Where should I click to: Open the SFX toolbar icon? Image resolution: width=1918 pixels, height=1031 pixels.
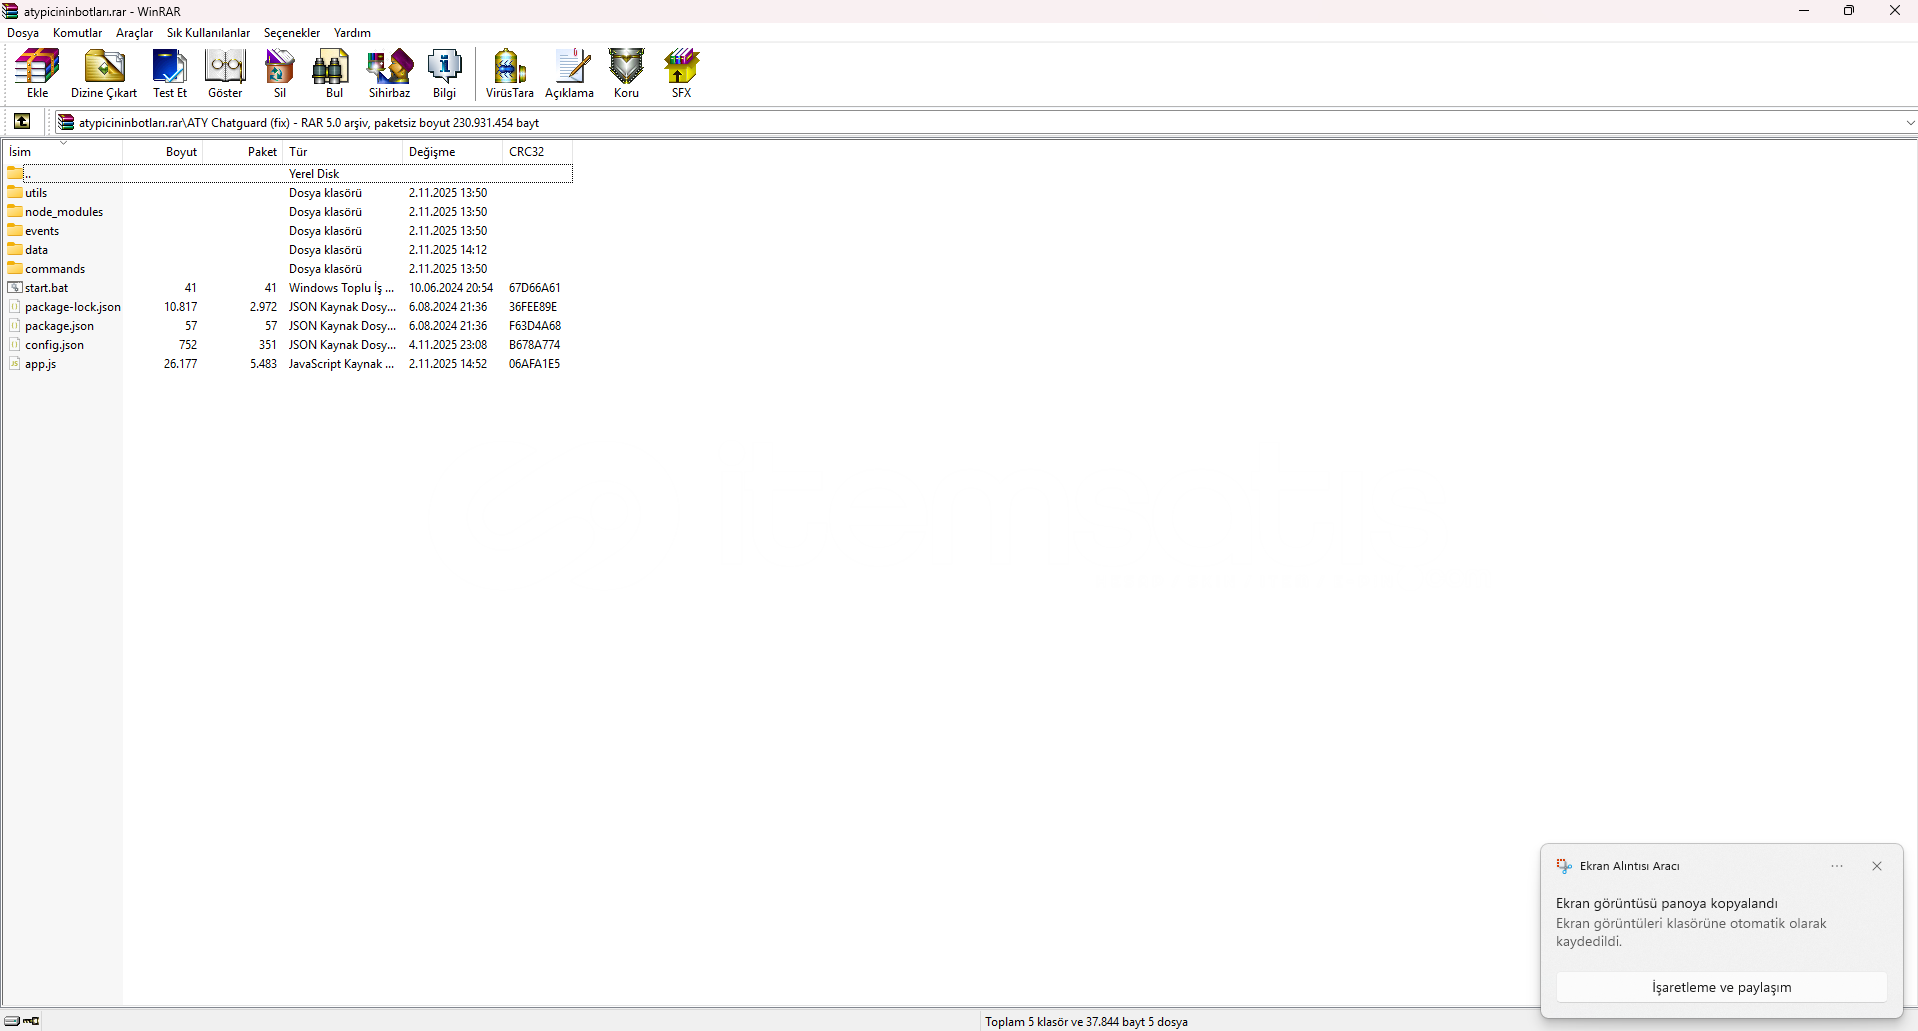coord(681,73)
